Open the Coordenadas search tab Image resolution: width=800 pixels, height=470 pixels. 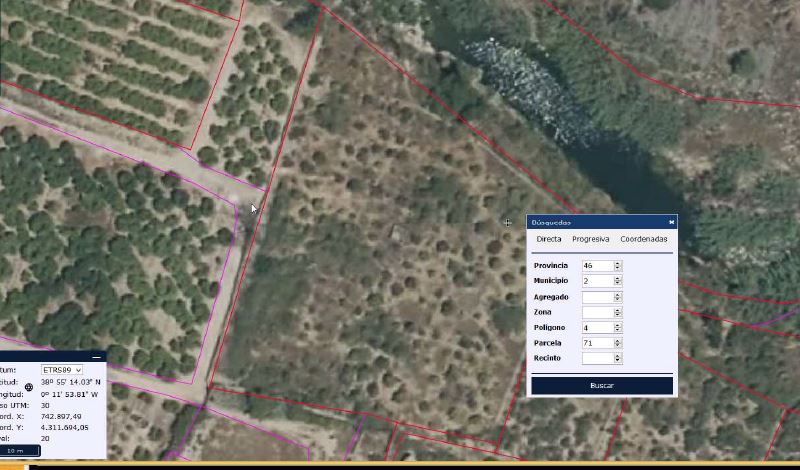pos(643,239)
